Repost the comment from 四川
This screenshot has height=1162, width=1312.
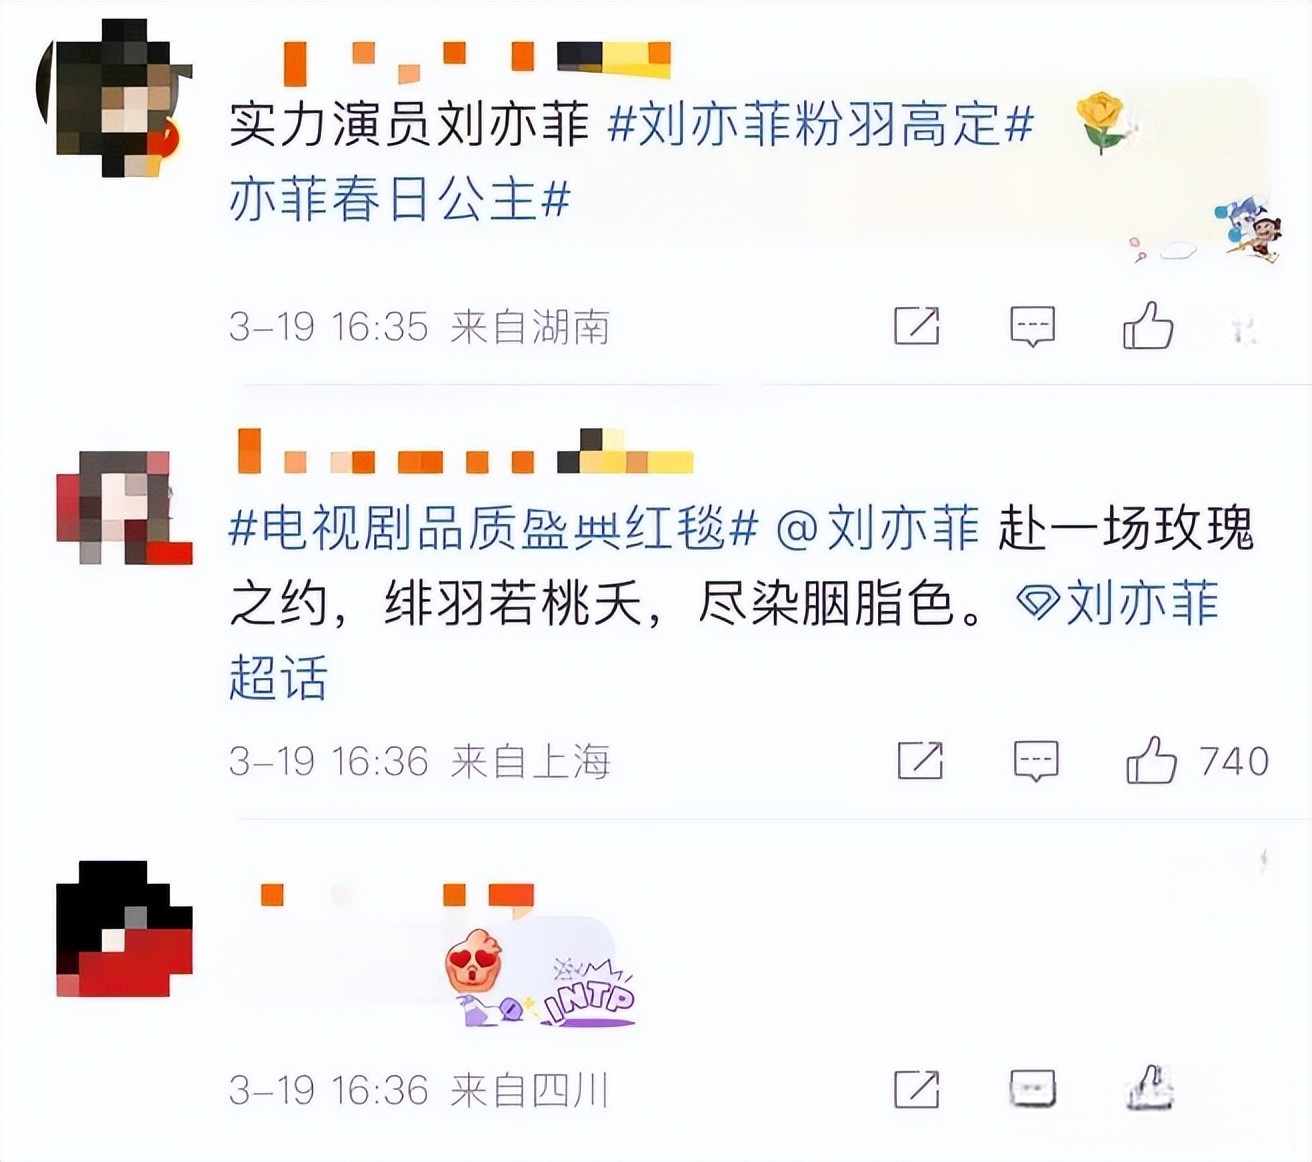pos(916,1089)
